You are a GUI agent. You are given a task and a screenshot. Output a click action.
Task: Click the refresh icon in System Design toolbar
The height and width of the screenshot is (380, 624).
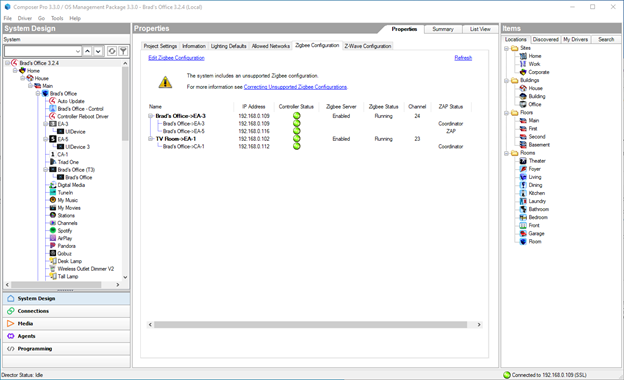click(x=112, y=51)
